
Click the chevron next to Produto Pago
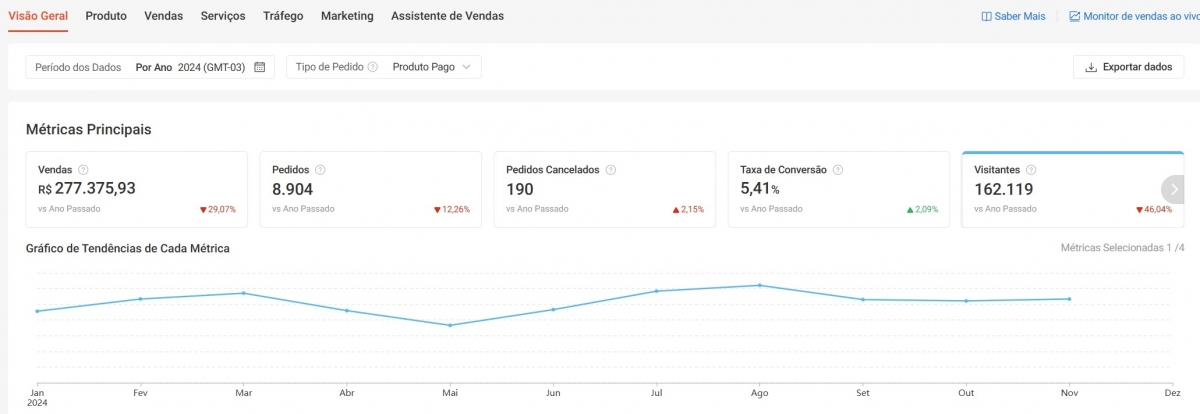click(x=466, y=67)
